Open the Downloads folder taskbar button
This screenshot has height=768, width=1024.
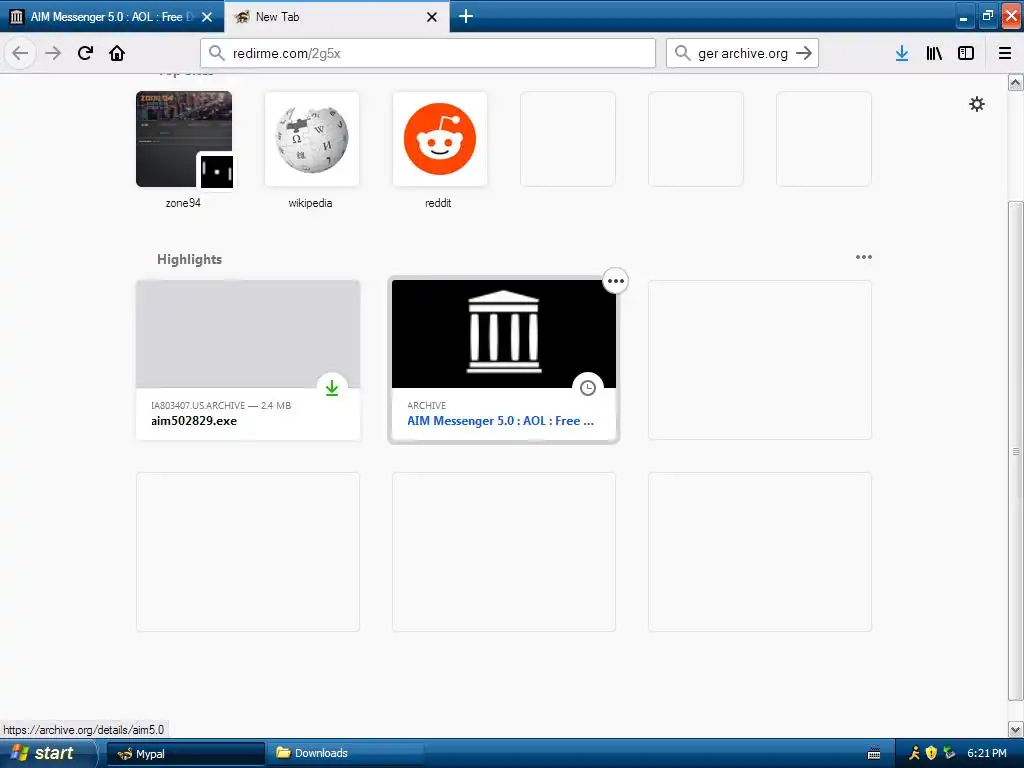click(346, 754)
